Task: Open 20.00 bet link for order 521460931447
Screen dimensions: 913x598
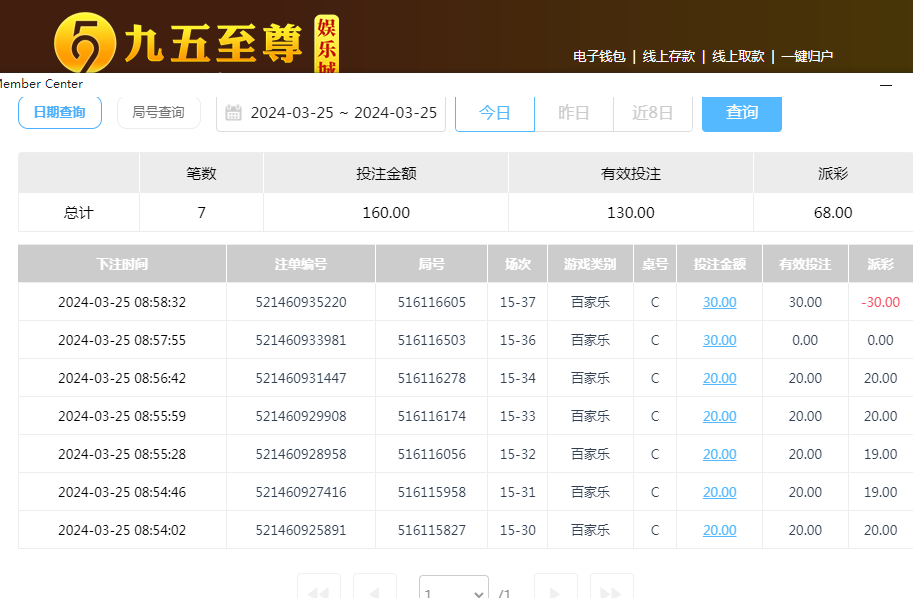Action: point(720,378)
